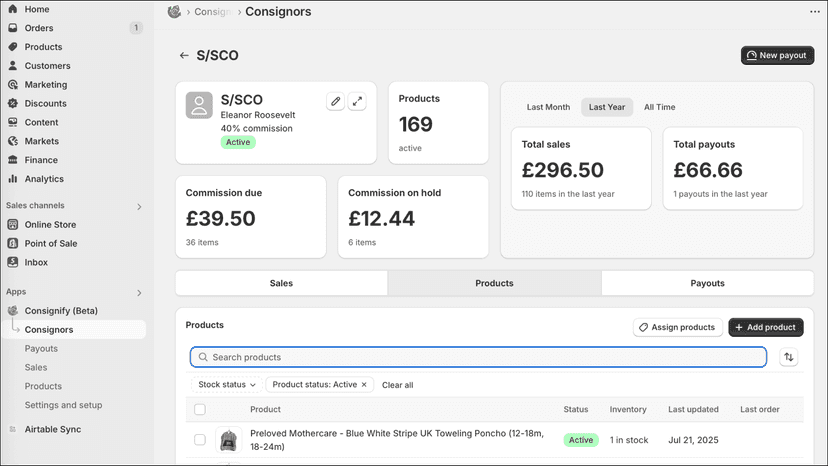This screenshot has width=828, height=466.
Task: Switch to the Payouts tab
Action: tap(708, 283)
